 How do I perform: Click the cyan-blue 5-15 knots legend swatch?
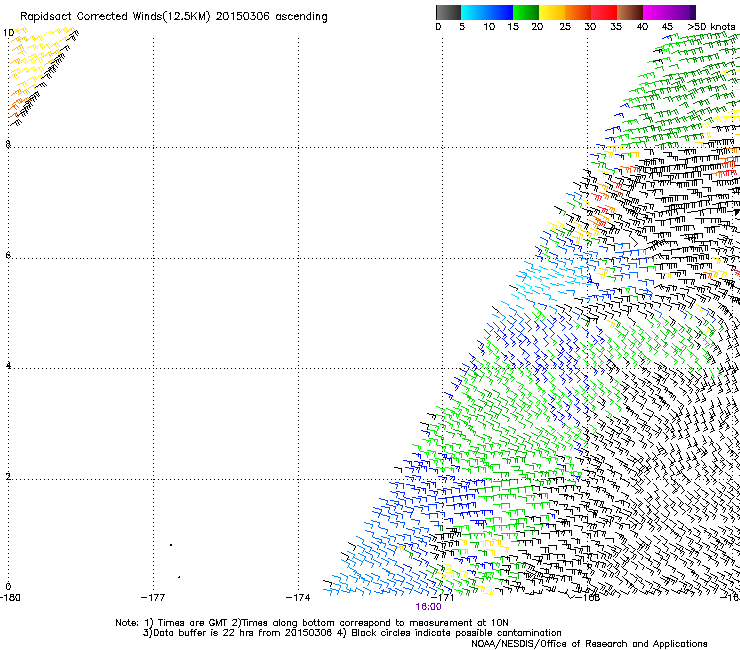pyautogui.click(x=487, y=12)
